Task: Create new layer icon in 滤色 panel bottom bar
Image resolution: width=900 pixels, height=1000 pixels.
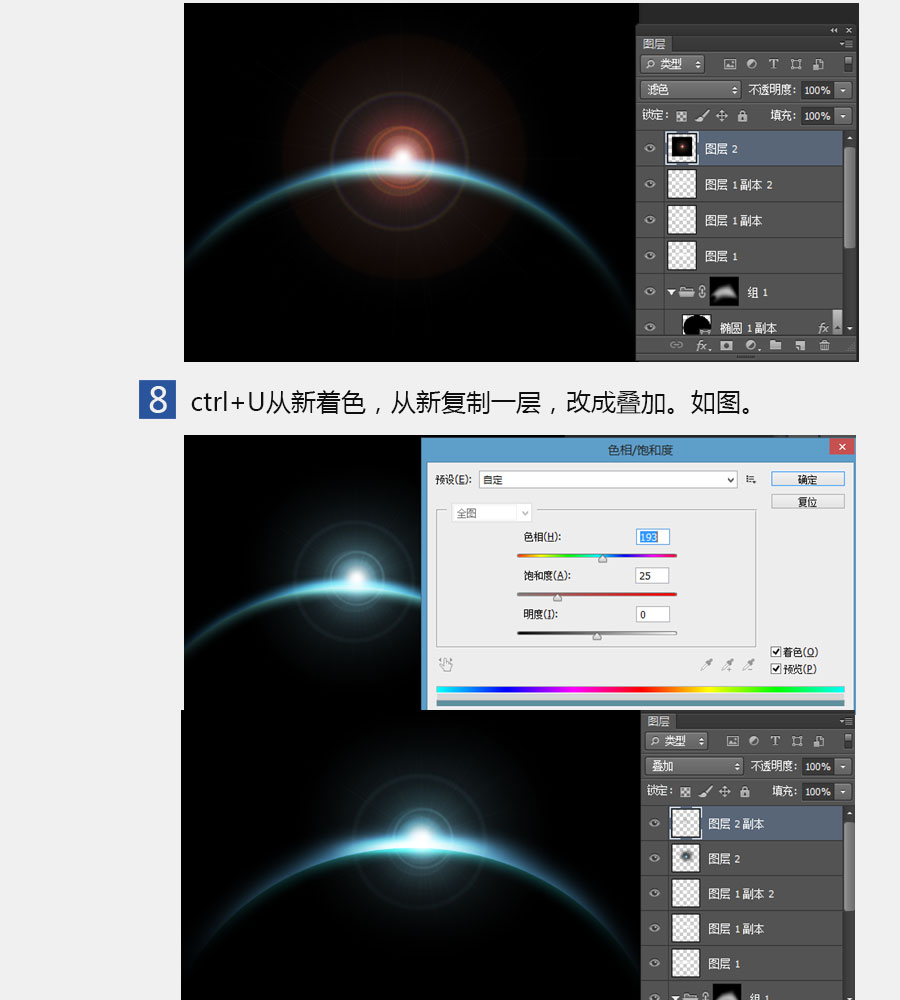Action: coord(800,345)
